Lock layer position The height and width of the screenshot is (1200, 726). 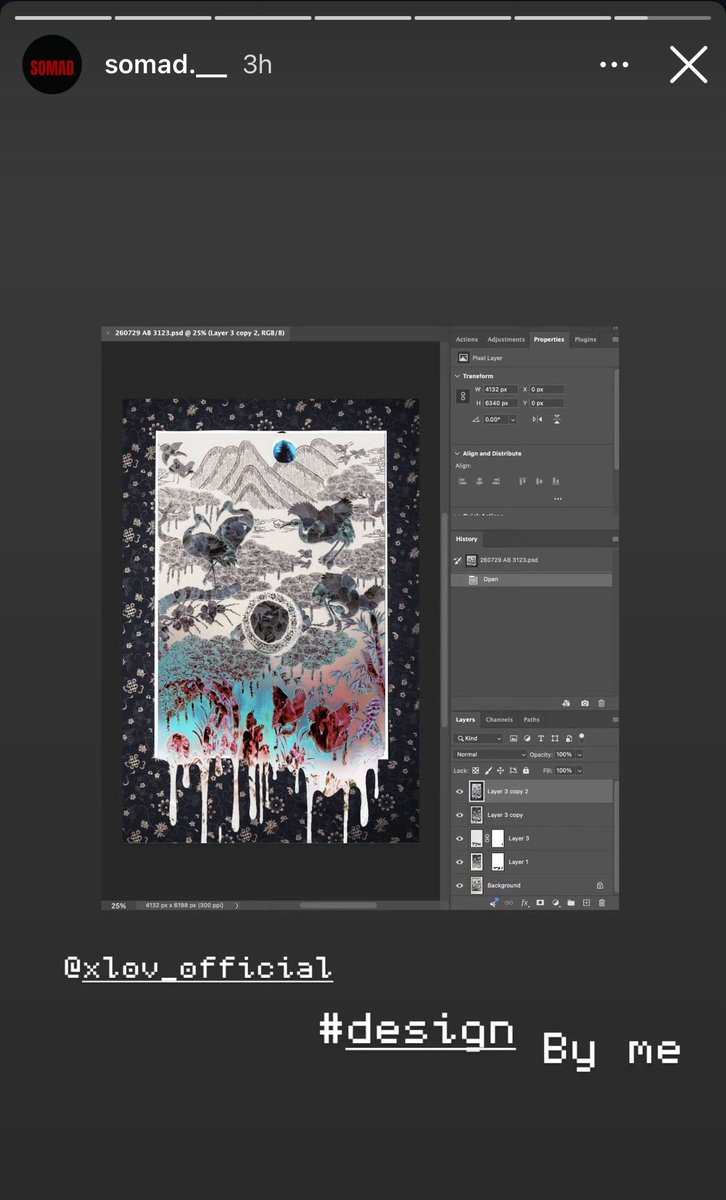pos(500,771)
